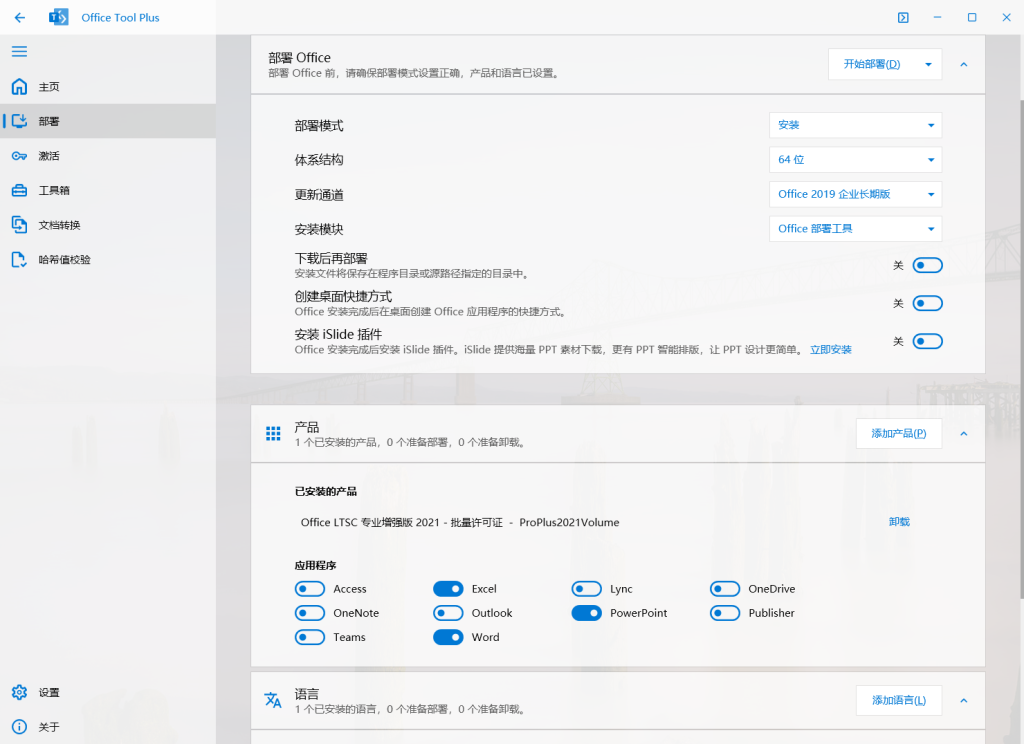
Task: Change the 体系结构 selection dropdown
Action: pyautogui.click(x=855, y=159)
